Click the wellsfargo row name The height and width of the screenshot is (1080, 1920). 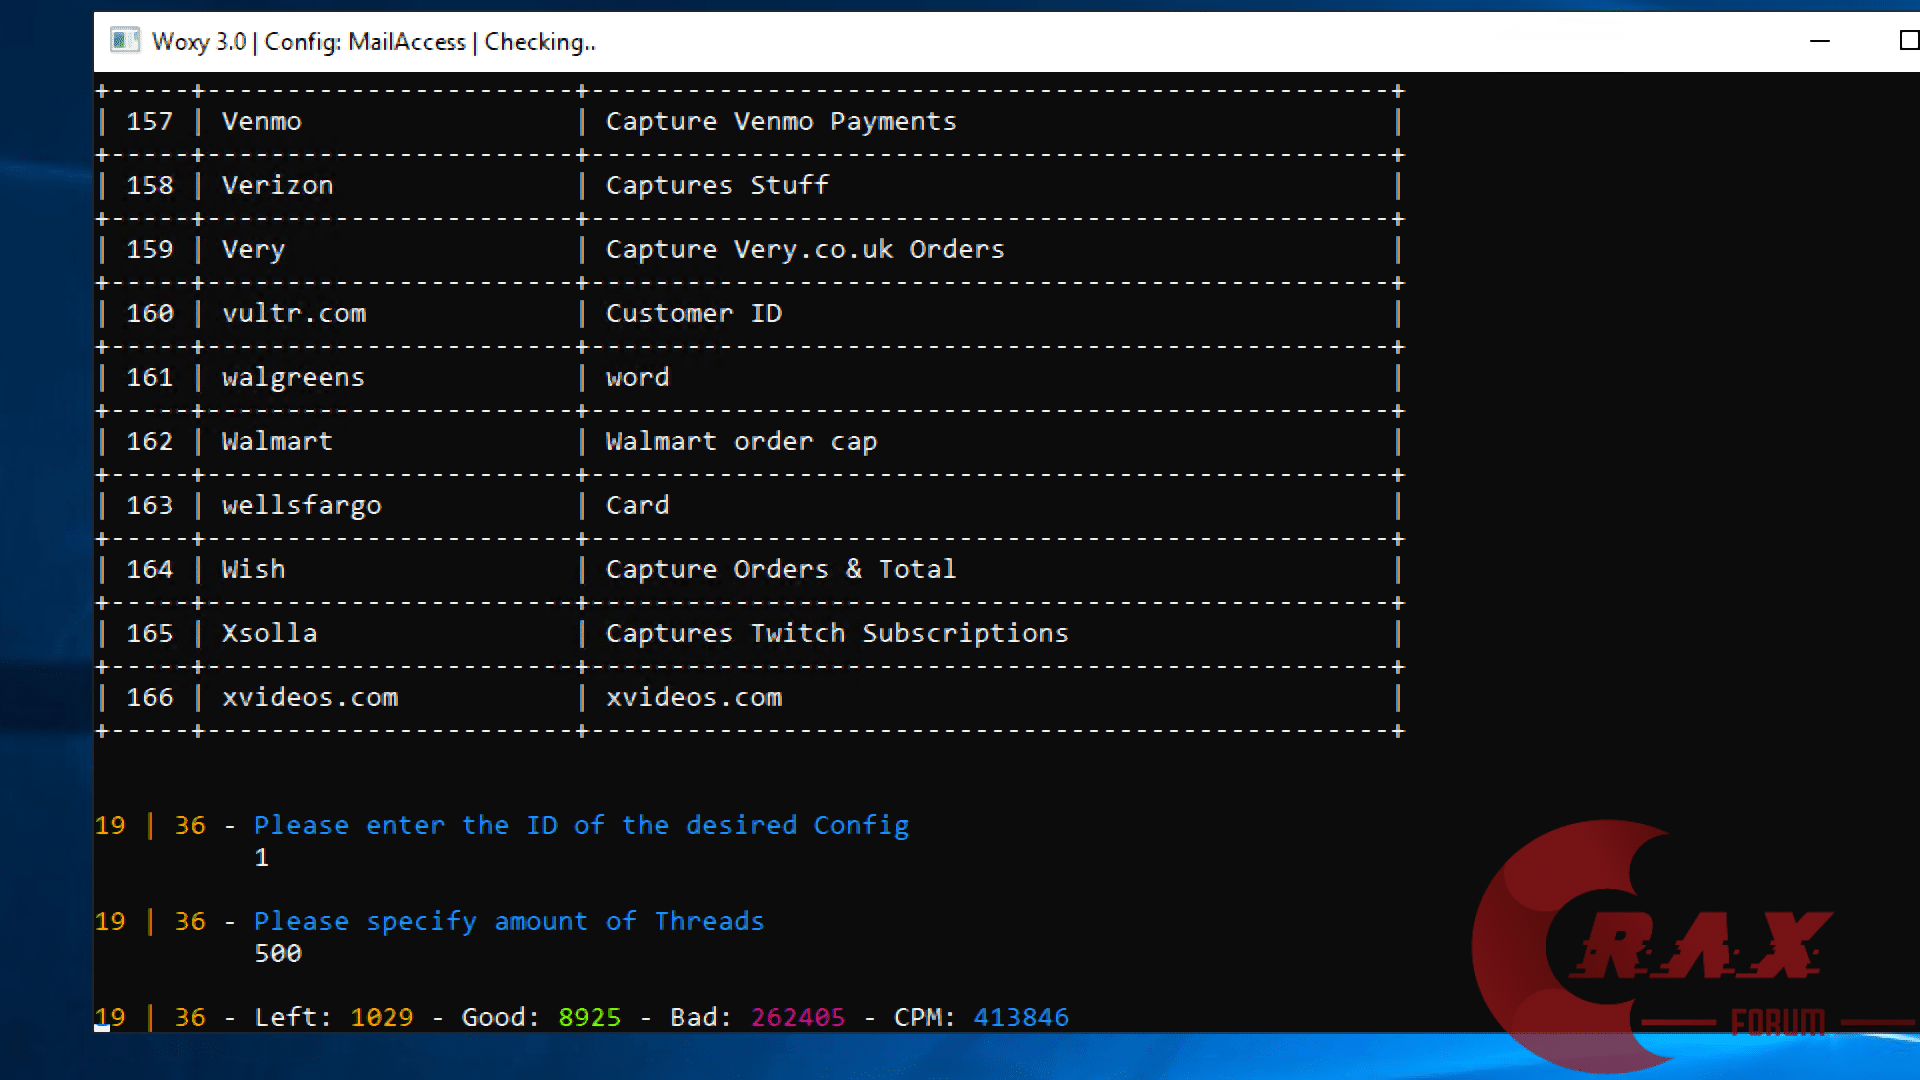pos(301,506)
